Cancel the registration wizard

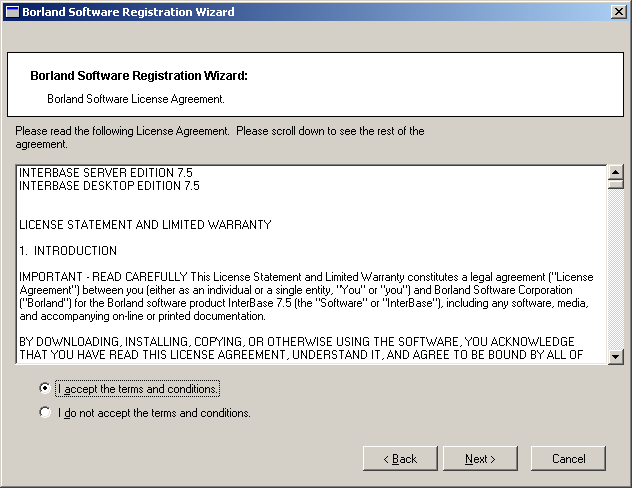pyautogui.click(x=569, y=458)
